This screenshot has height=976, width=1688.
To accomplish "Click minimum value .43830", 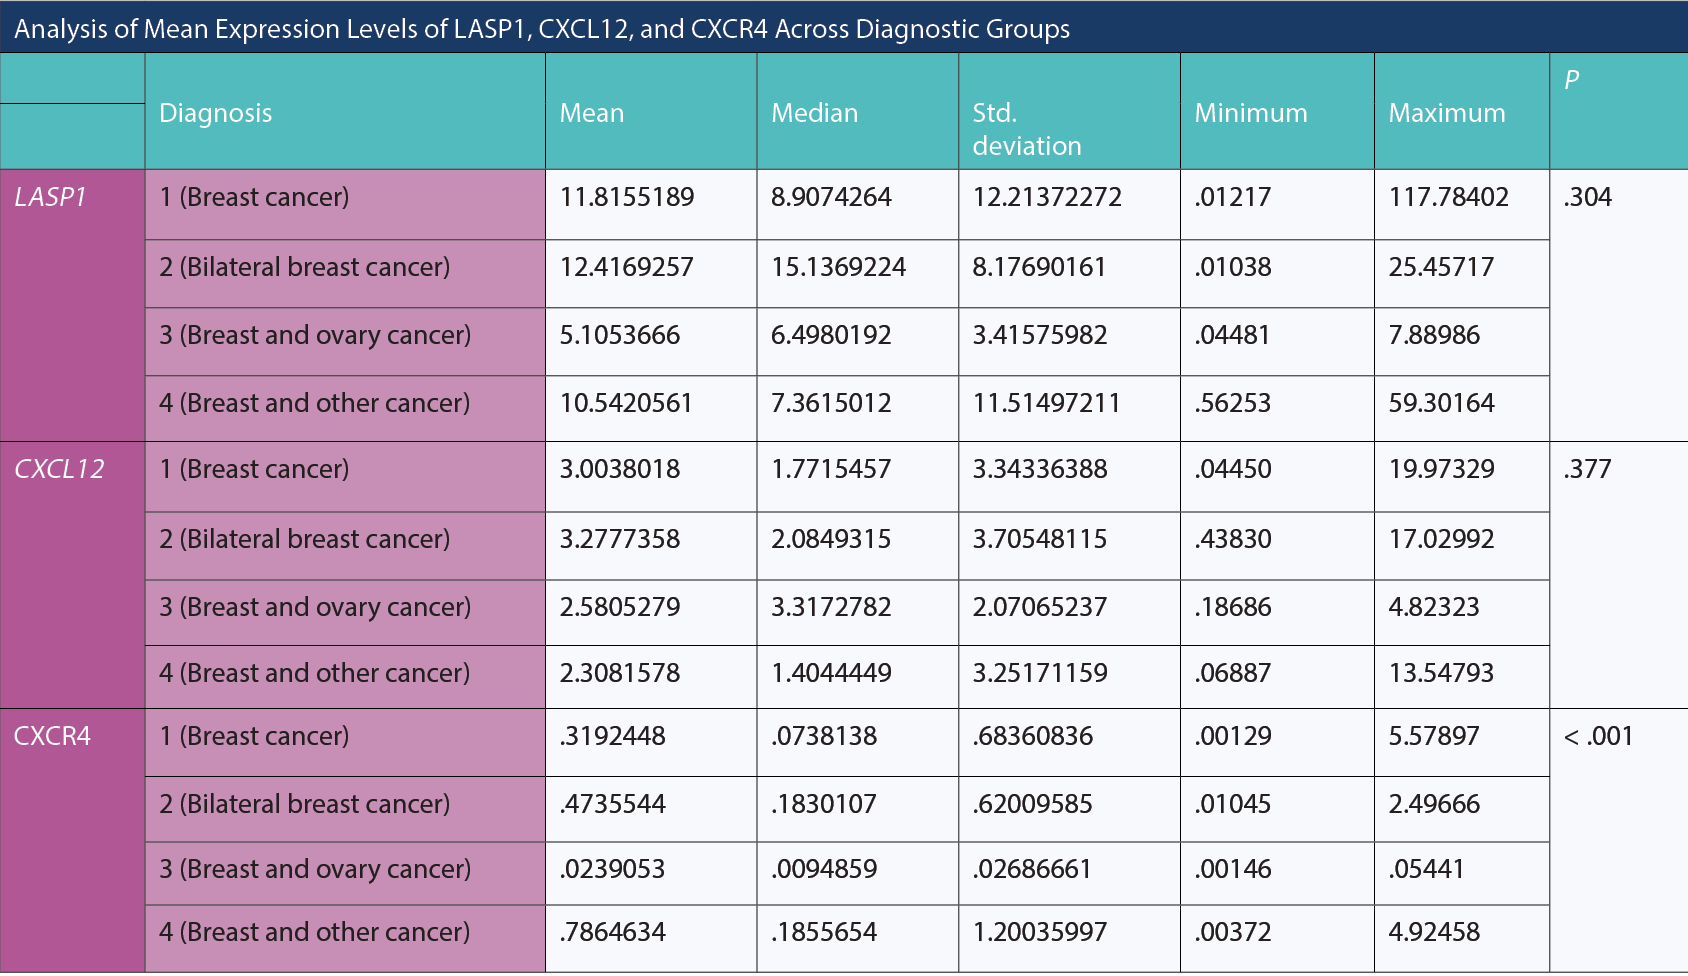I will pos(1233,539).
